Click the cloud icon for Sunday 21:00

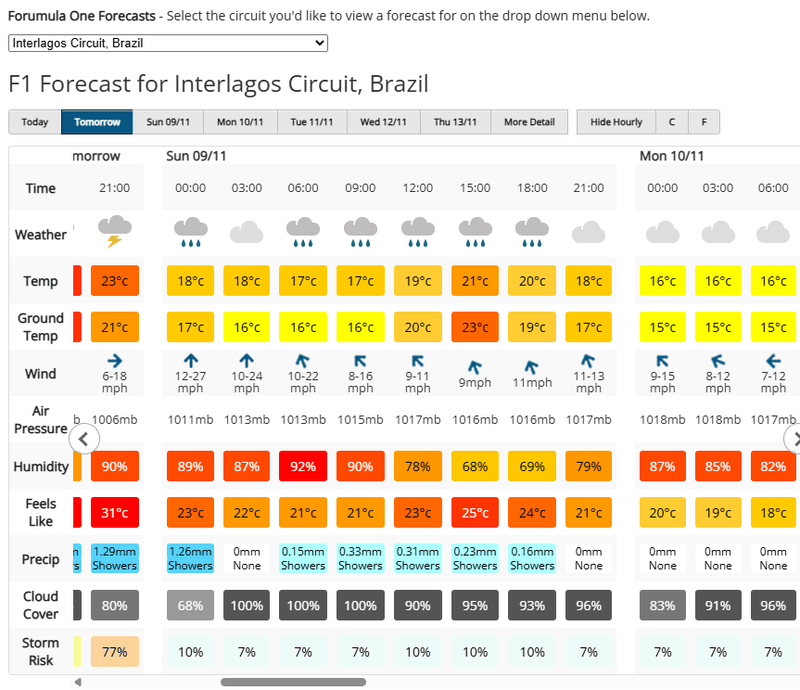pos(589,233)
